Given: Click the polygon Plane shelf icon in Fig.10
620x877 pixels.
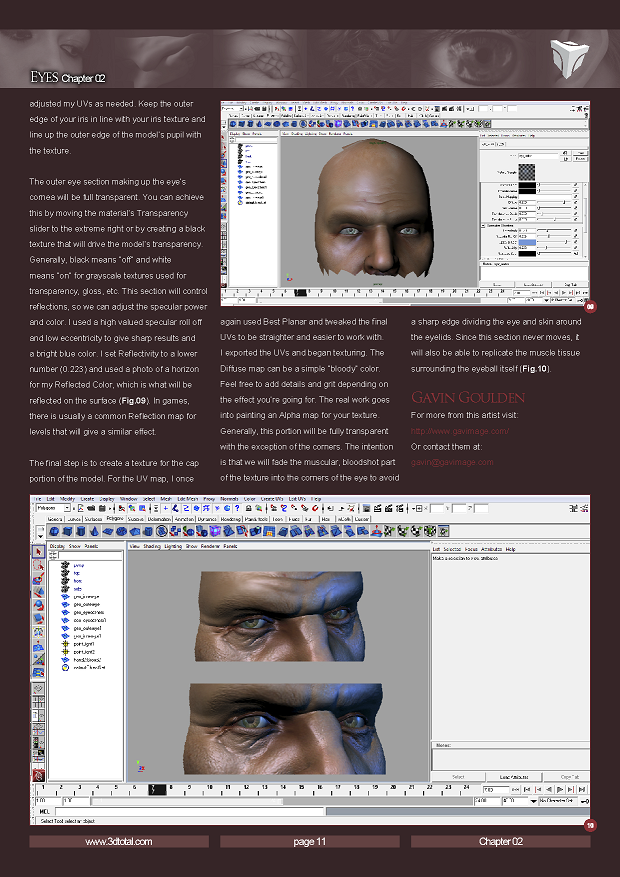Looking at the screenshot, I should pyautogui.click(x=108, y=531).
